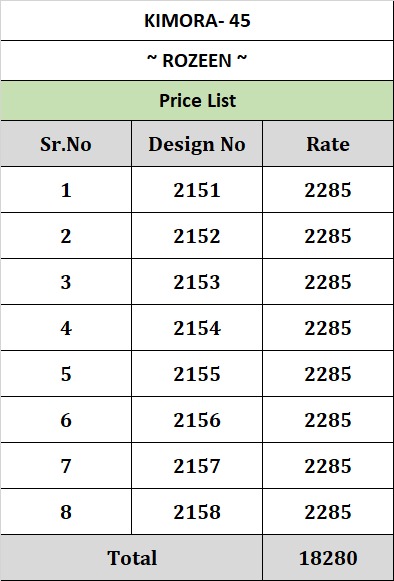Select the Total label cell

(x=131, y=558)
